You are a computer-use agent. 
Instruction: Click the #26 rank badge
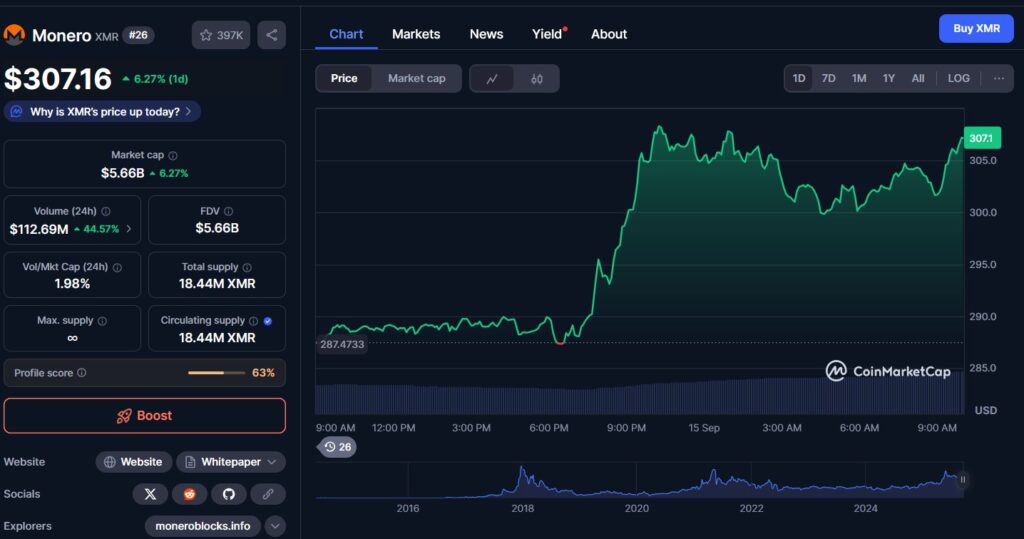pos(138,35)
